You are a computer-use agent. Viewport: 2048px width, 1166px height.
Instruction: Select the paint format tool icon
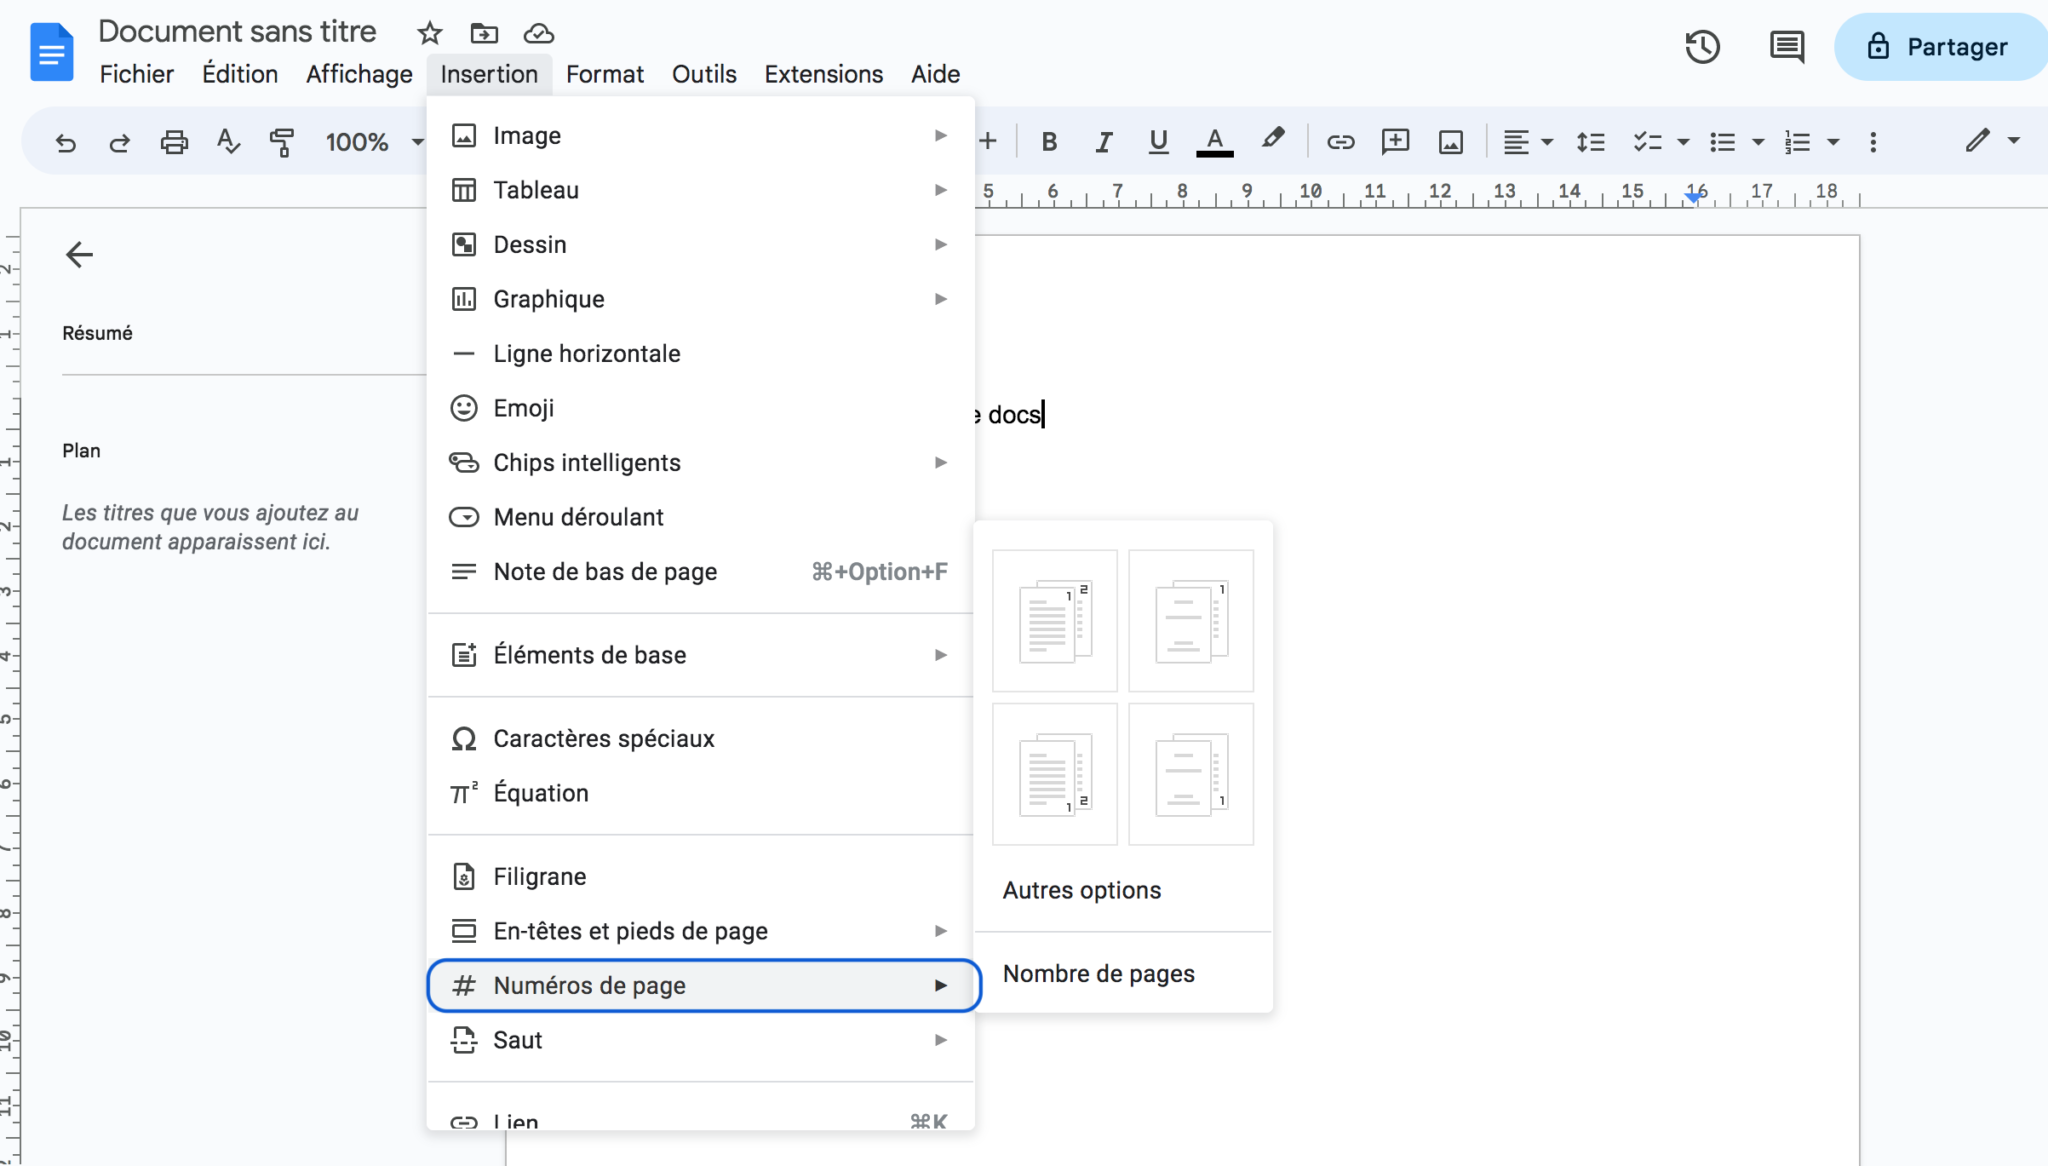[x=282, y=141]
